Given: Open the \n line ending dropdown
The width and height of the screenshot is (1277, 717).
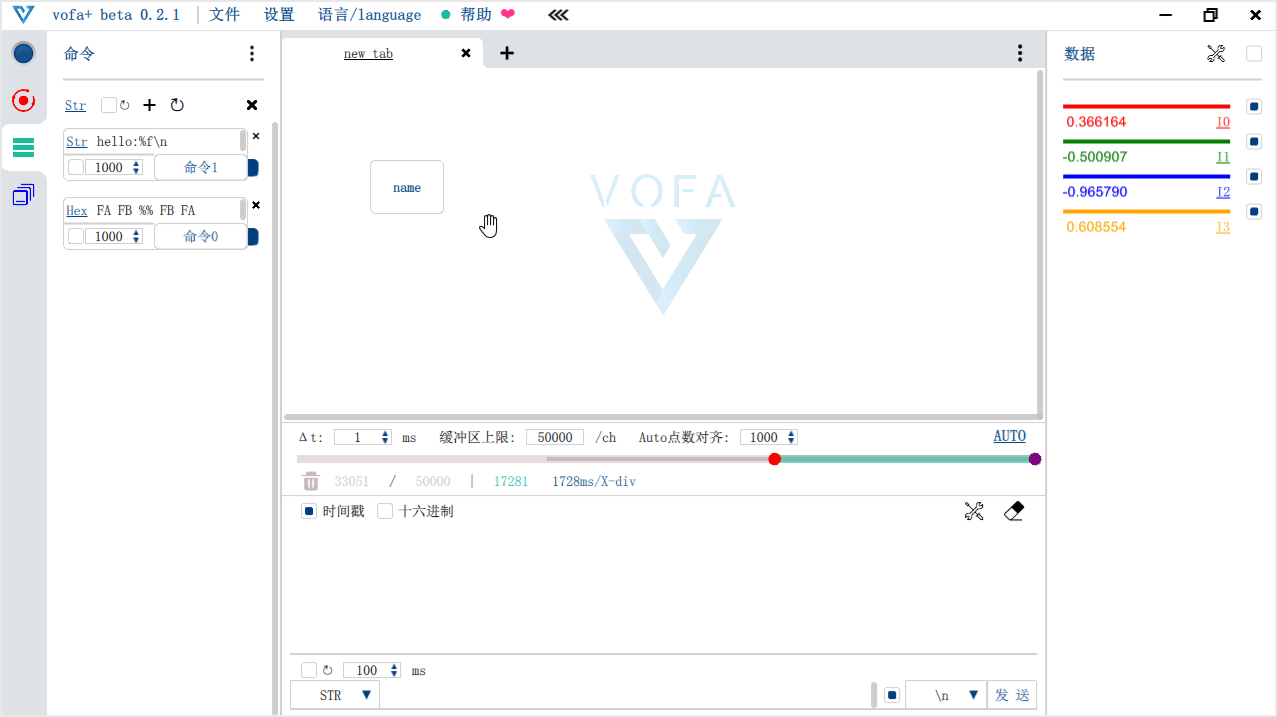Looking at the screenshot, I should click(946, 695).
